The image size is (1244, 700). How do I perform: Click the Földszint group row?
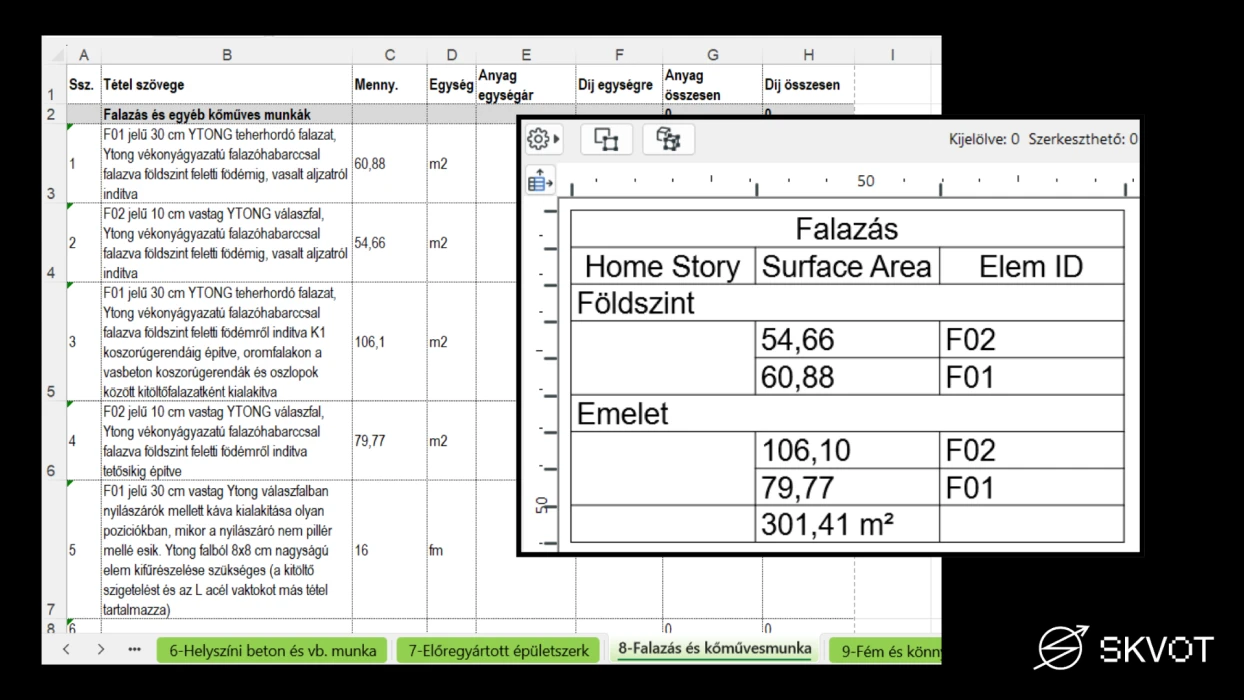pyautogui.click(x=846, y=303)
